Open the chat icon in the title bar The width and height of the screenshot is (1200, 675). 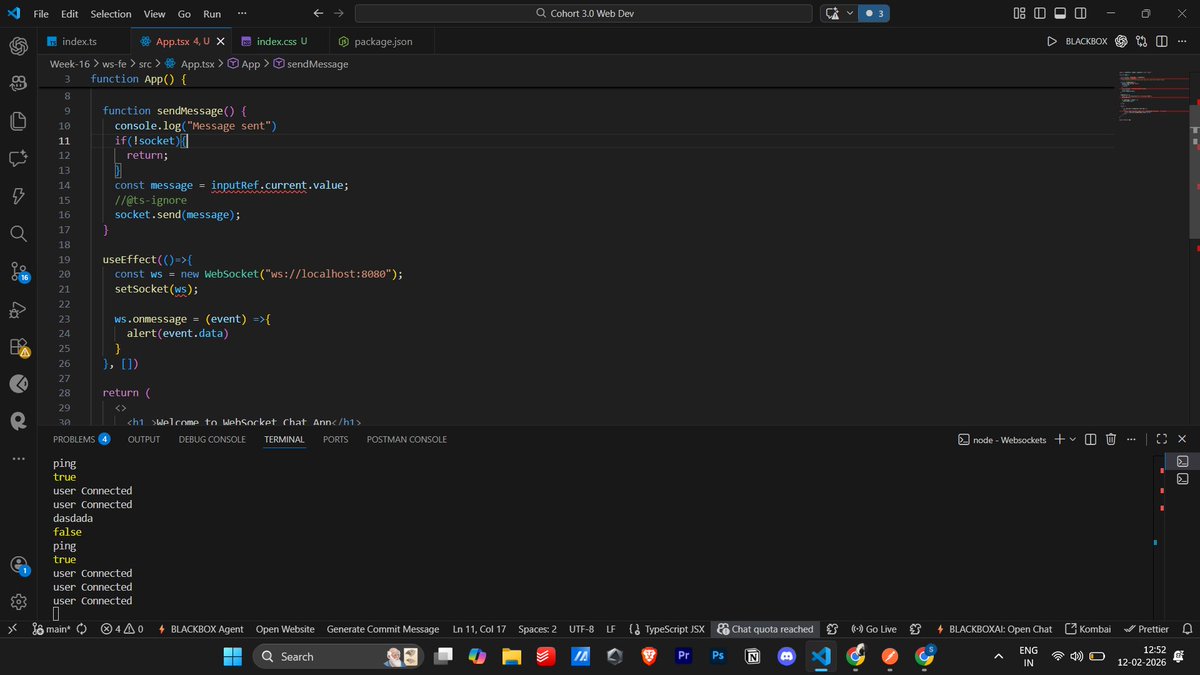(x=832, y=14)
